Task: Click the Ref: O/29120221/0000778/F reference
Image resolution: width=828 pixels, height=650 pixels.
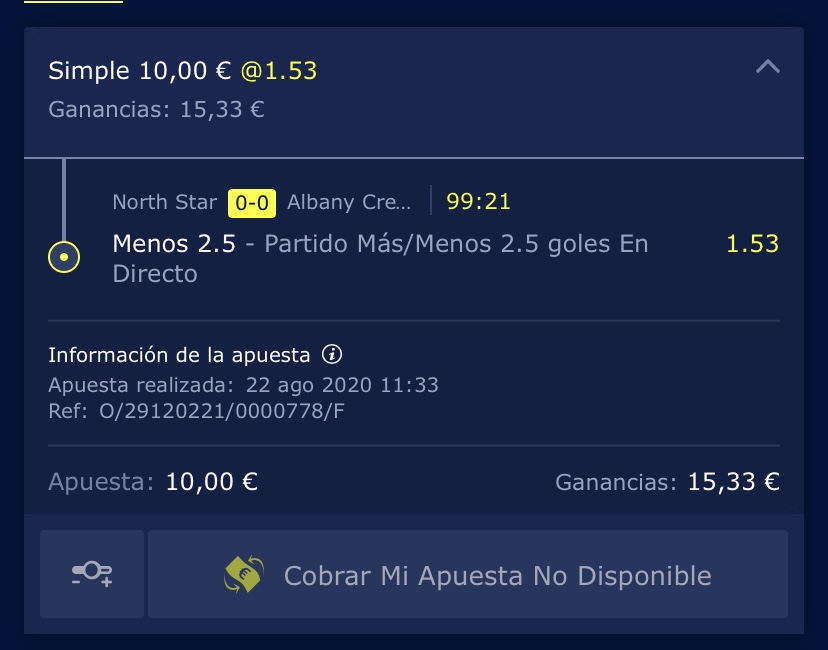Action: pyautogui.click(x=196, y=411)
